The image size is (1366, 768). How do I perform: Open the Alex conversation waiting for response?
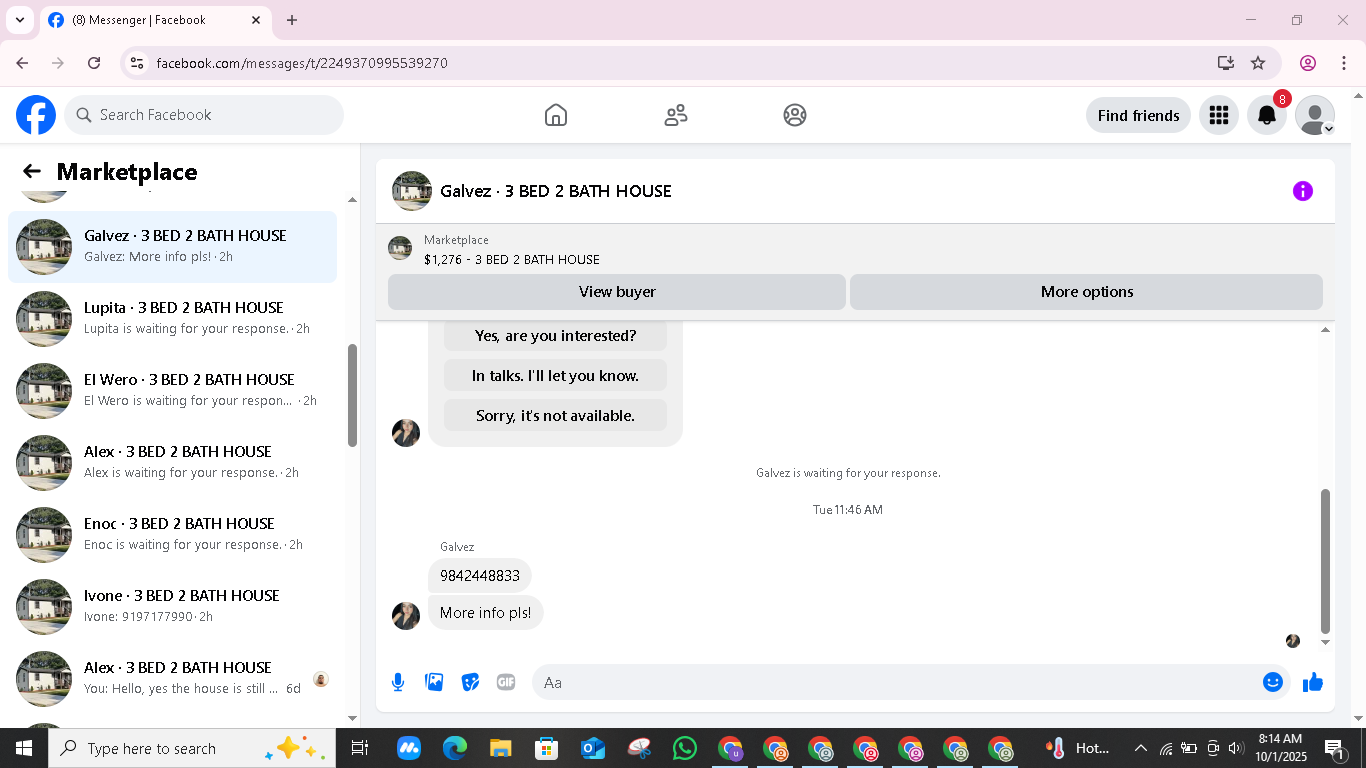pyautogui.click(x=172, y=462)
